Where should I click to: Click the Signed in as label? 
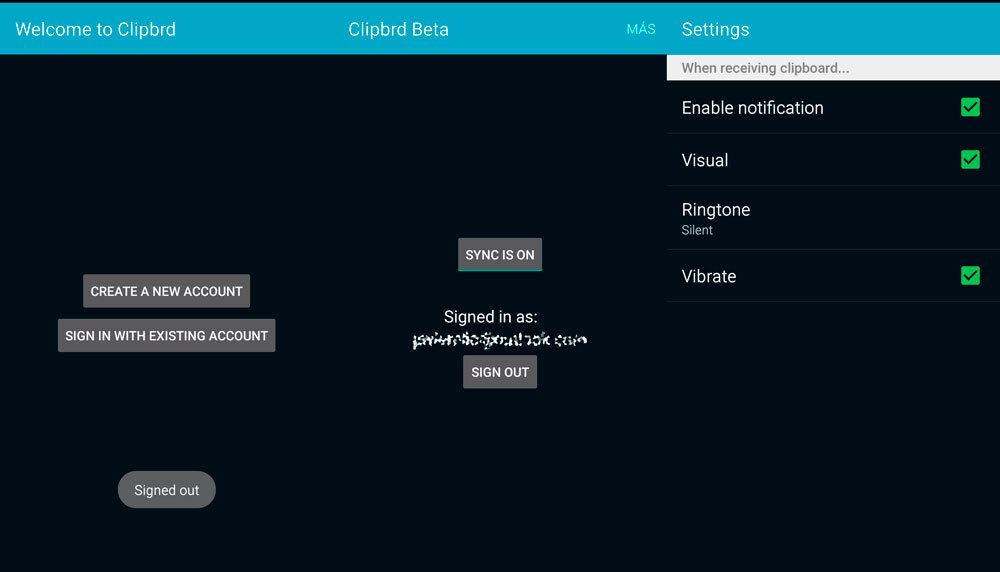coord(491,317)
